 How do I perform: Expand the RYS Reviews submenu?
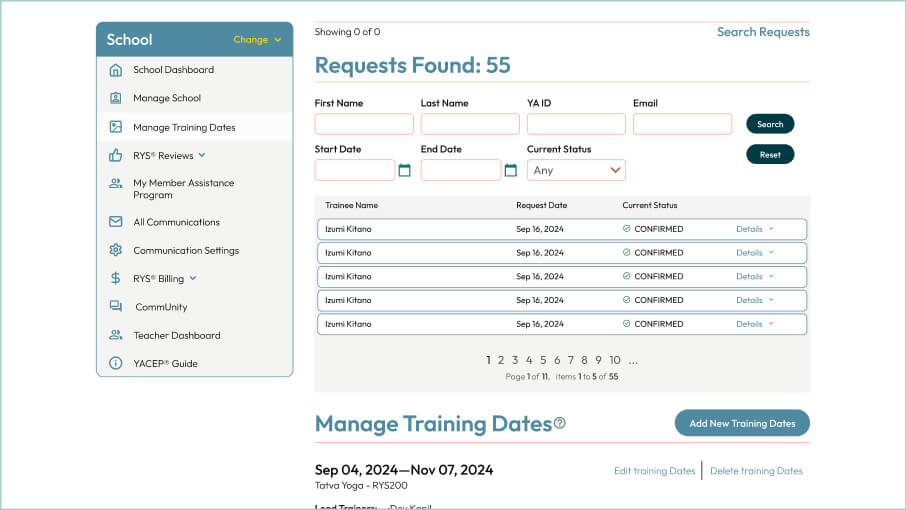pyautogui.click(x=201, y=155)
